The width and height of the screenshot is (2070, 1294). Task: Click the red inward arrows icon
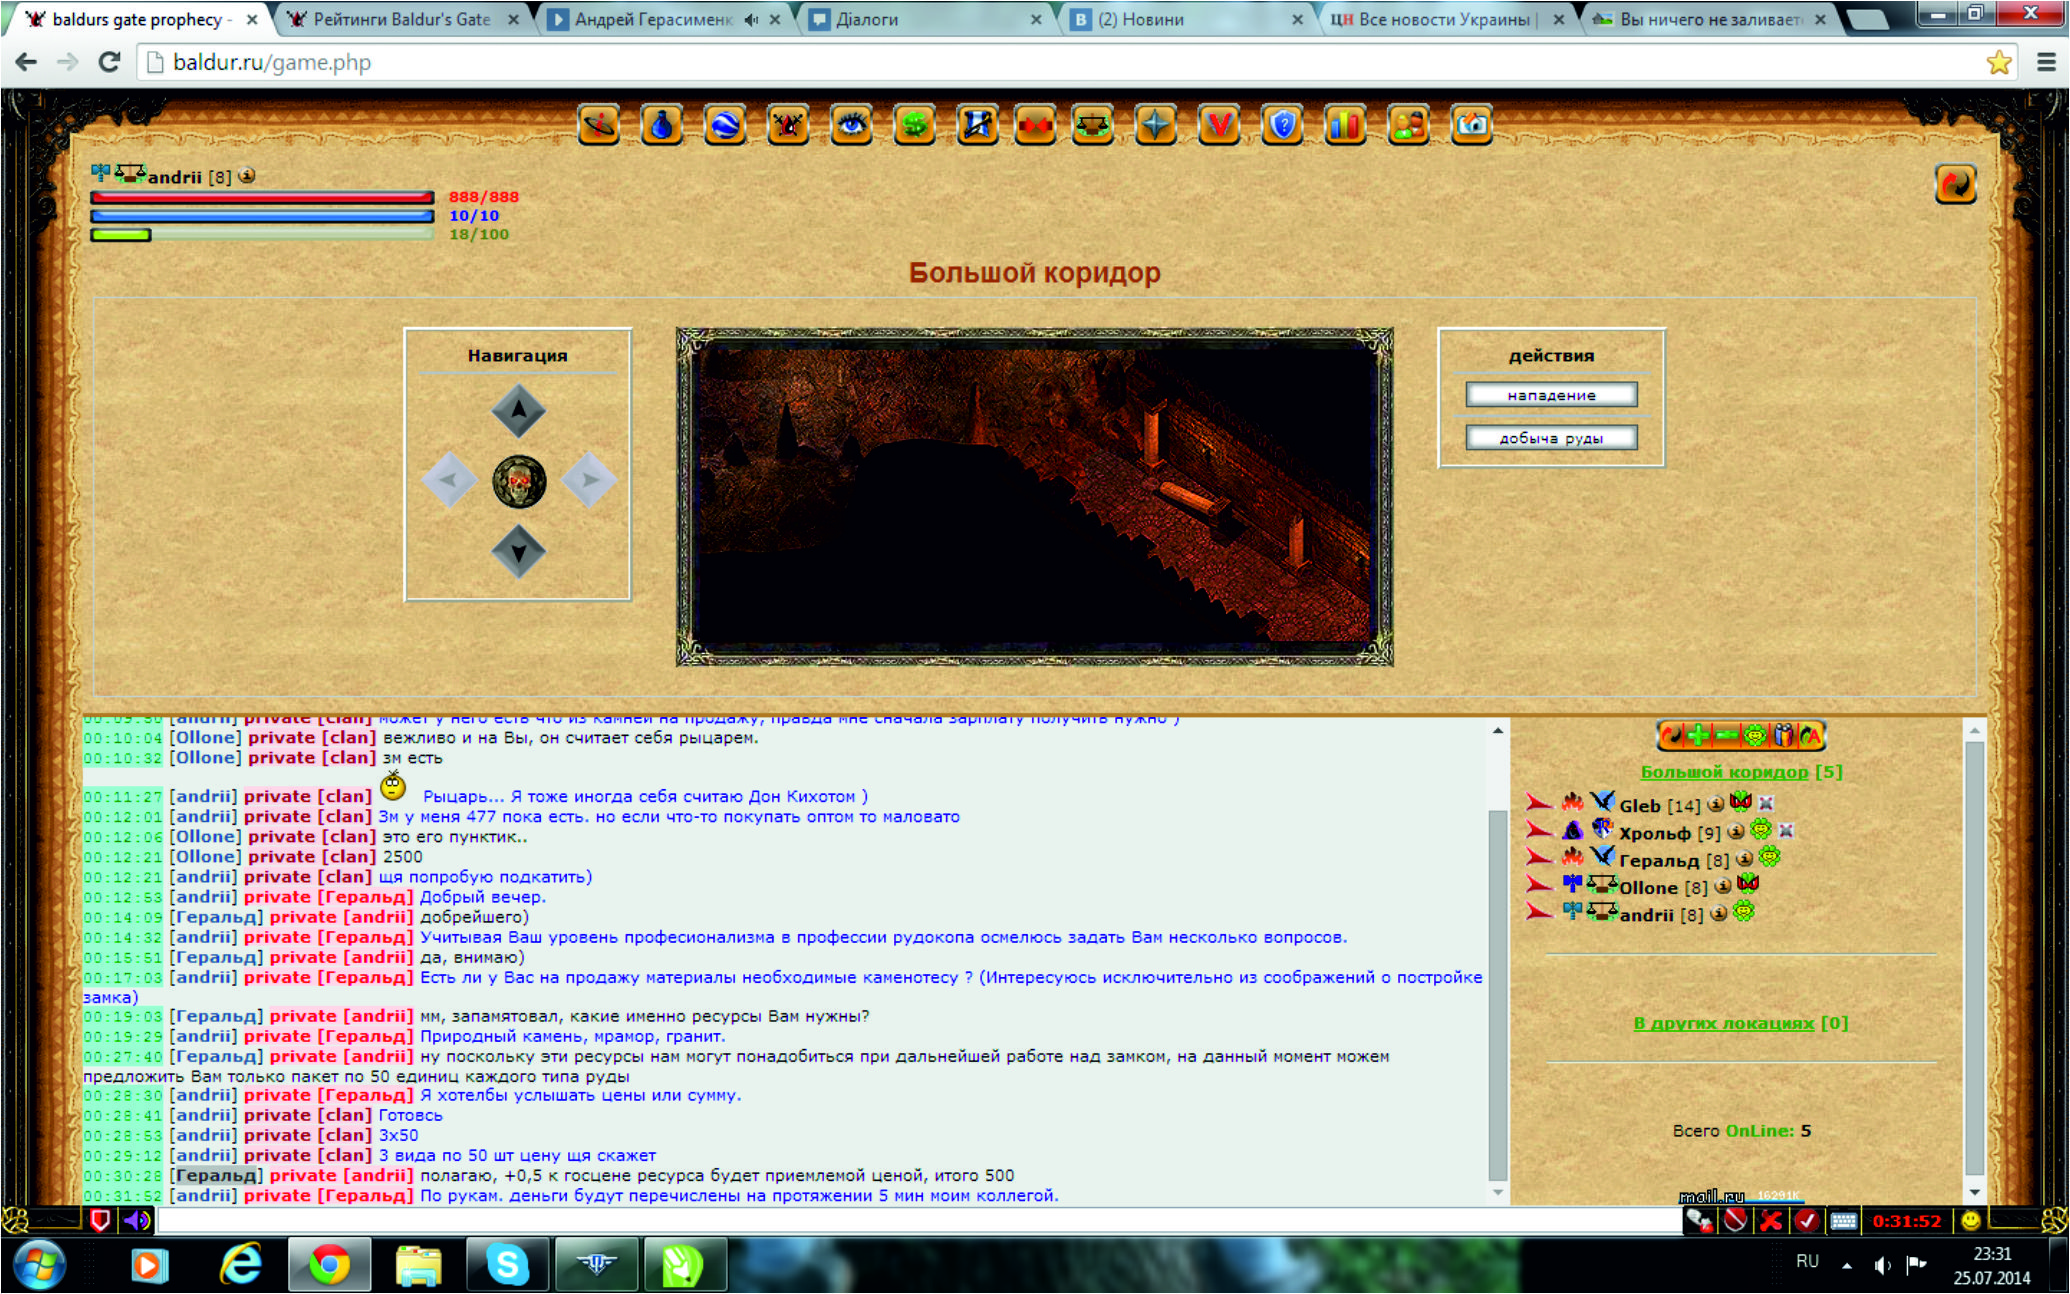[x=1035, y=125]
